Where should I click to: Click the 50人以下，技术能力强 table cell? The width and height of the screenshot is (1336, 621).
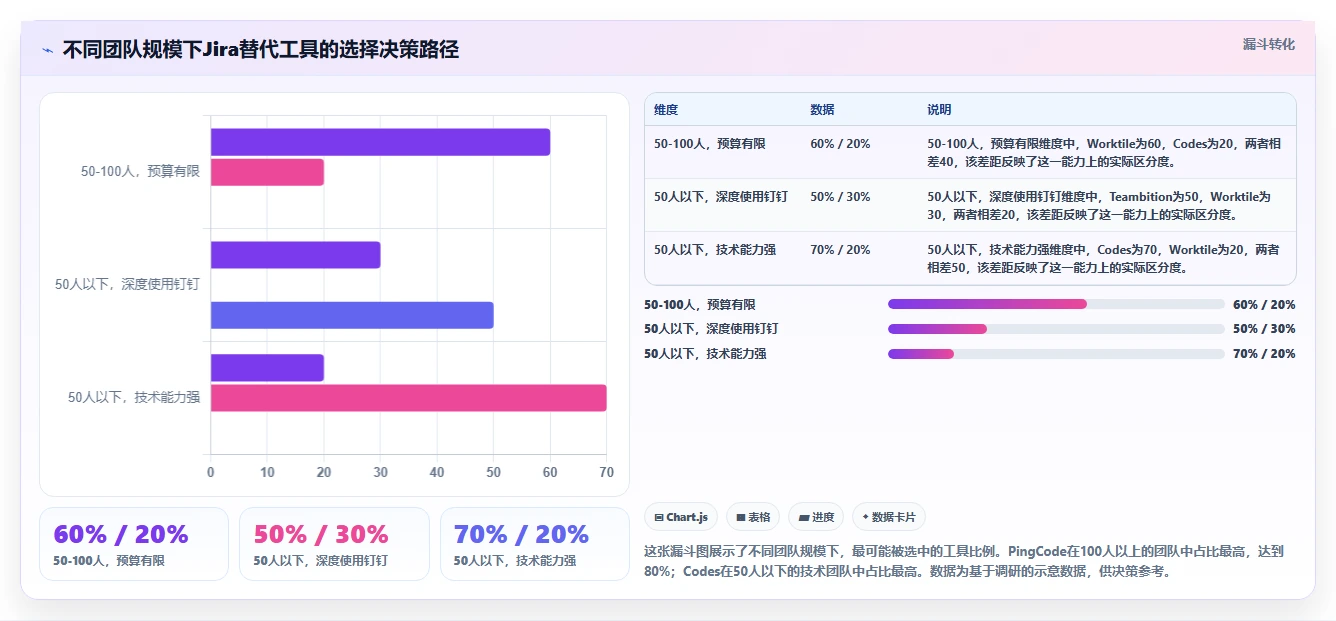click(x=715, y=250)
